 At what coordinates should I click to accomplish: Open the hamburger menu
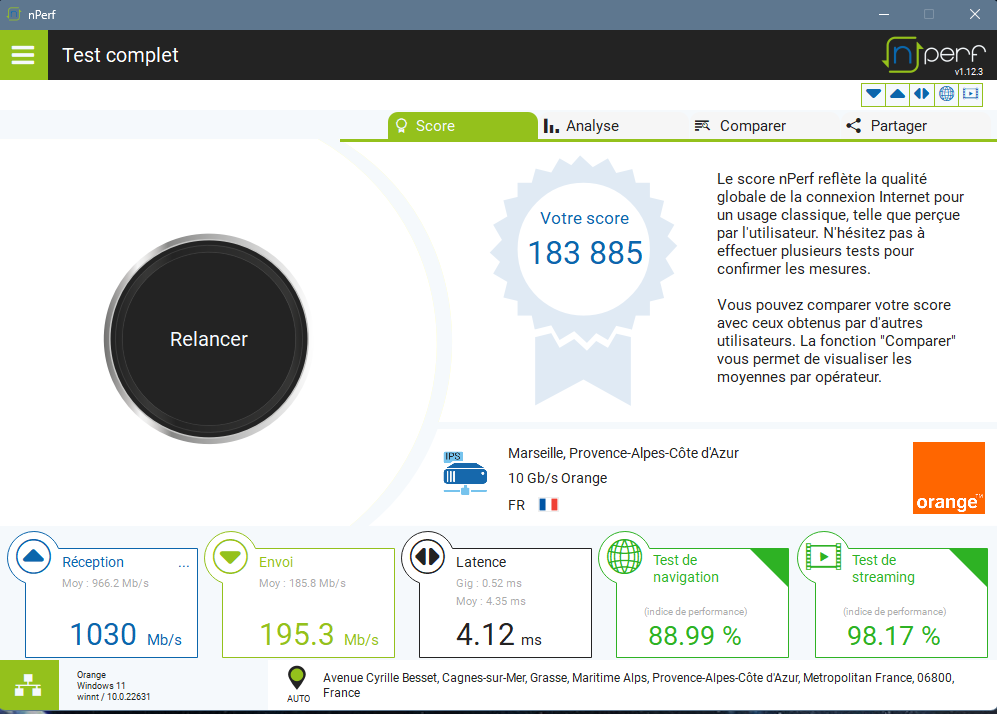(23, 55)
